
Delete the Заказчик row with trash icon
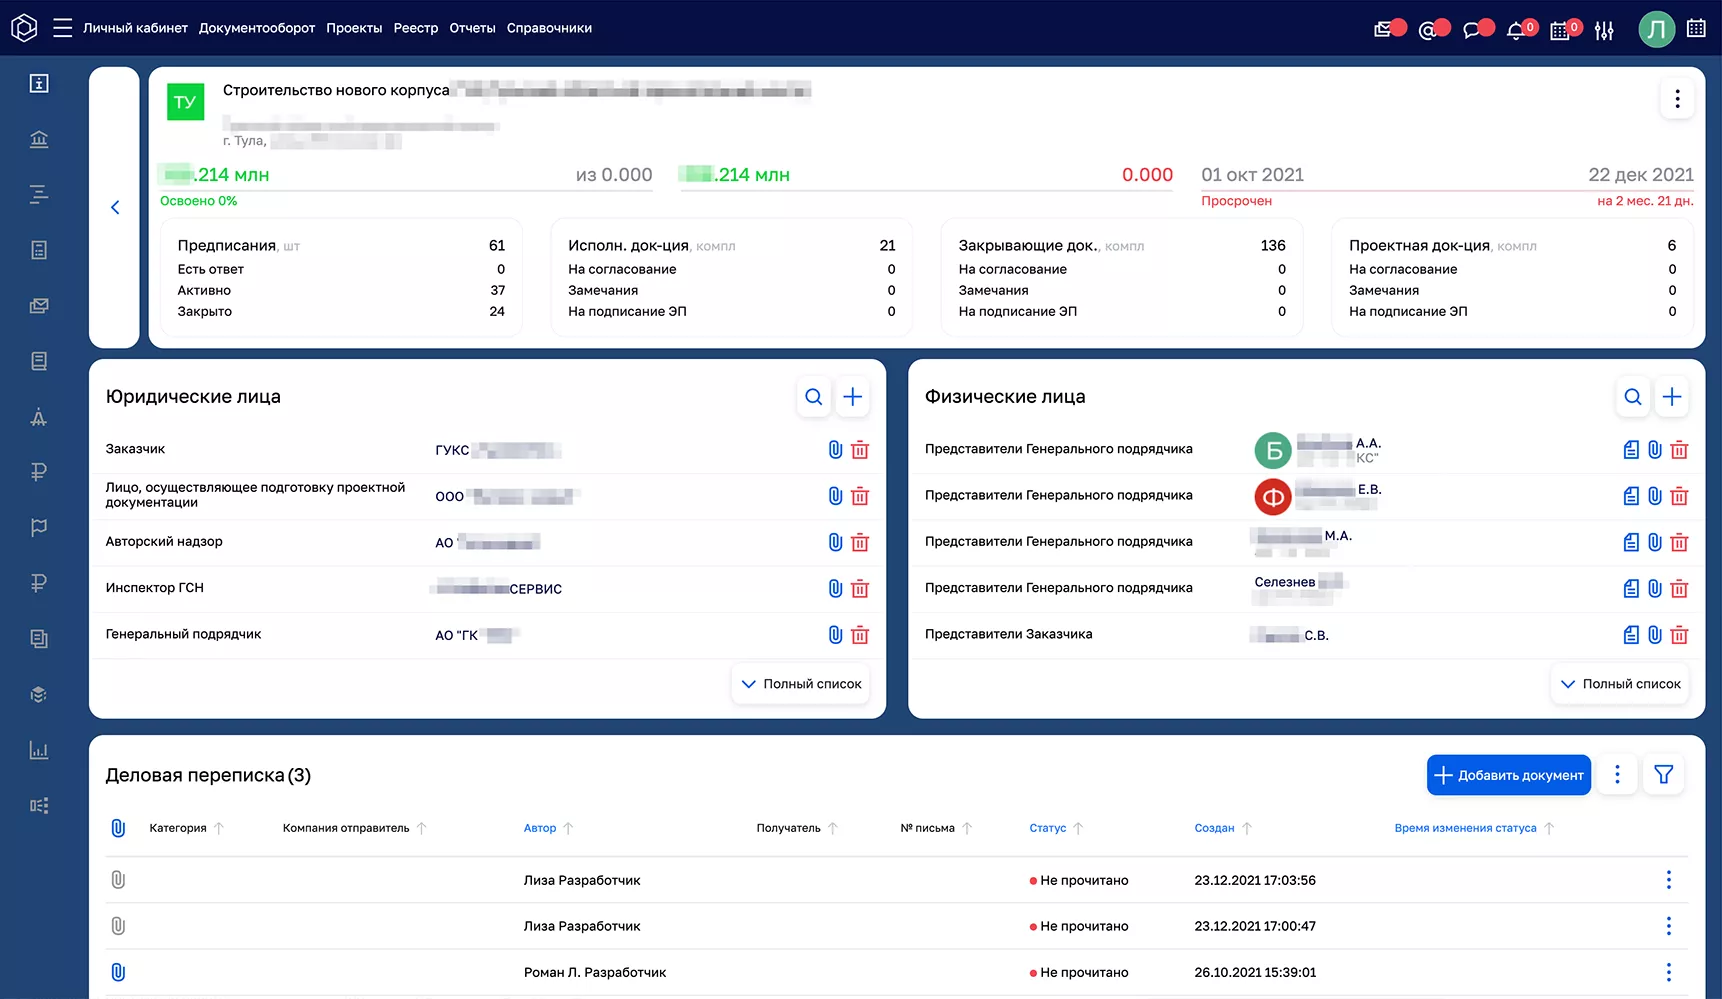click(x=860, y=450)
